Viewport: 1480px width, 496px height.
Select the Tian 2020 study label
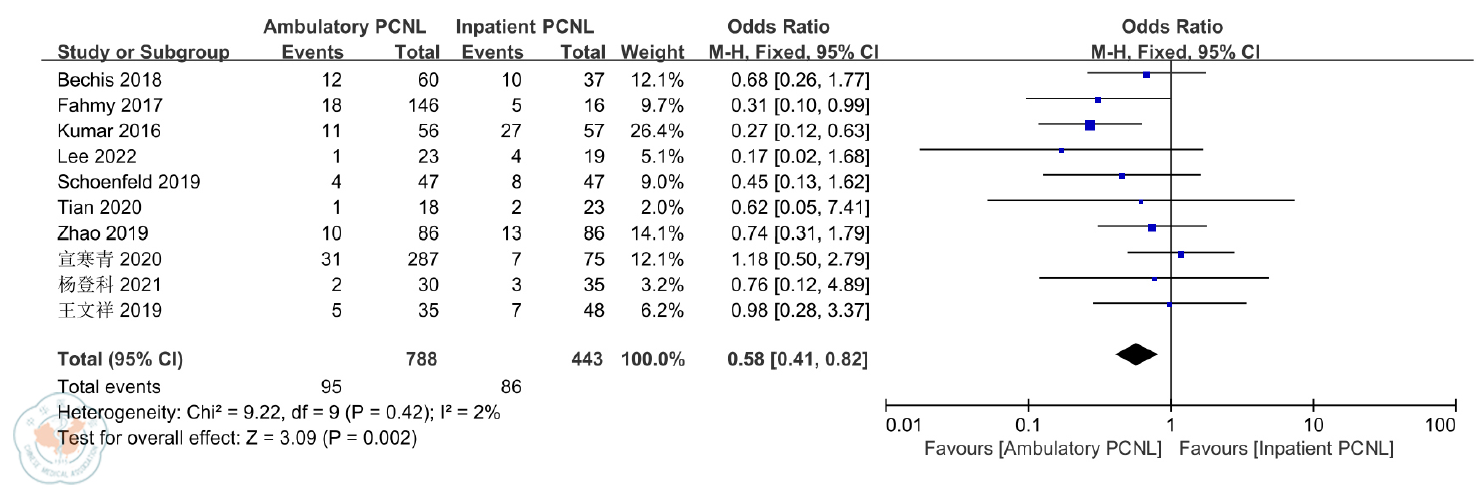pyautogui.click(x=100, y=207)
